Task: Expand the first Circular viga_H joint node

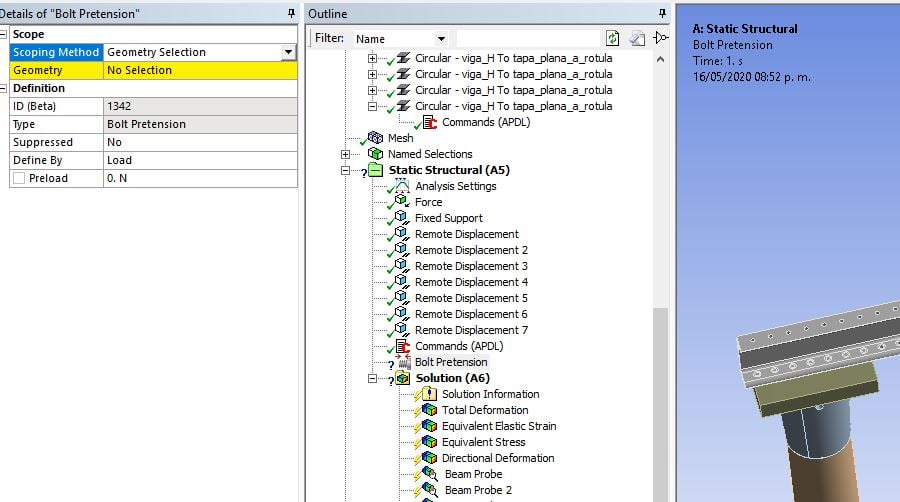Action: pos(373,58)
